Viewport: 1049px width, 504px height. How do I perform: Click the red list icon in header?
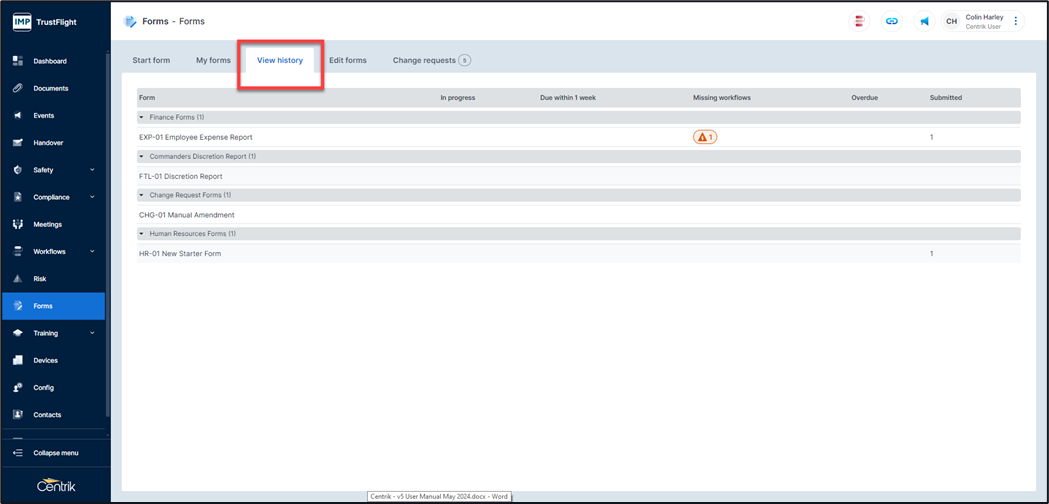point(858,21)
